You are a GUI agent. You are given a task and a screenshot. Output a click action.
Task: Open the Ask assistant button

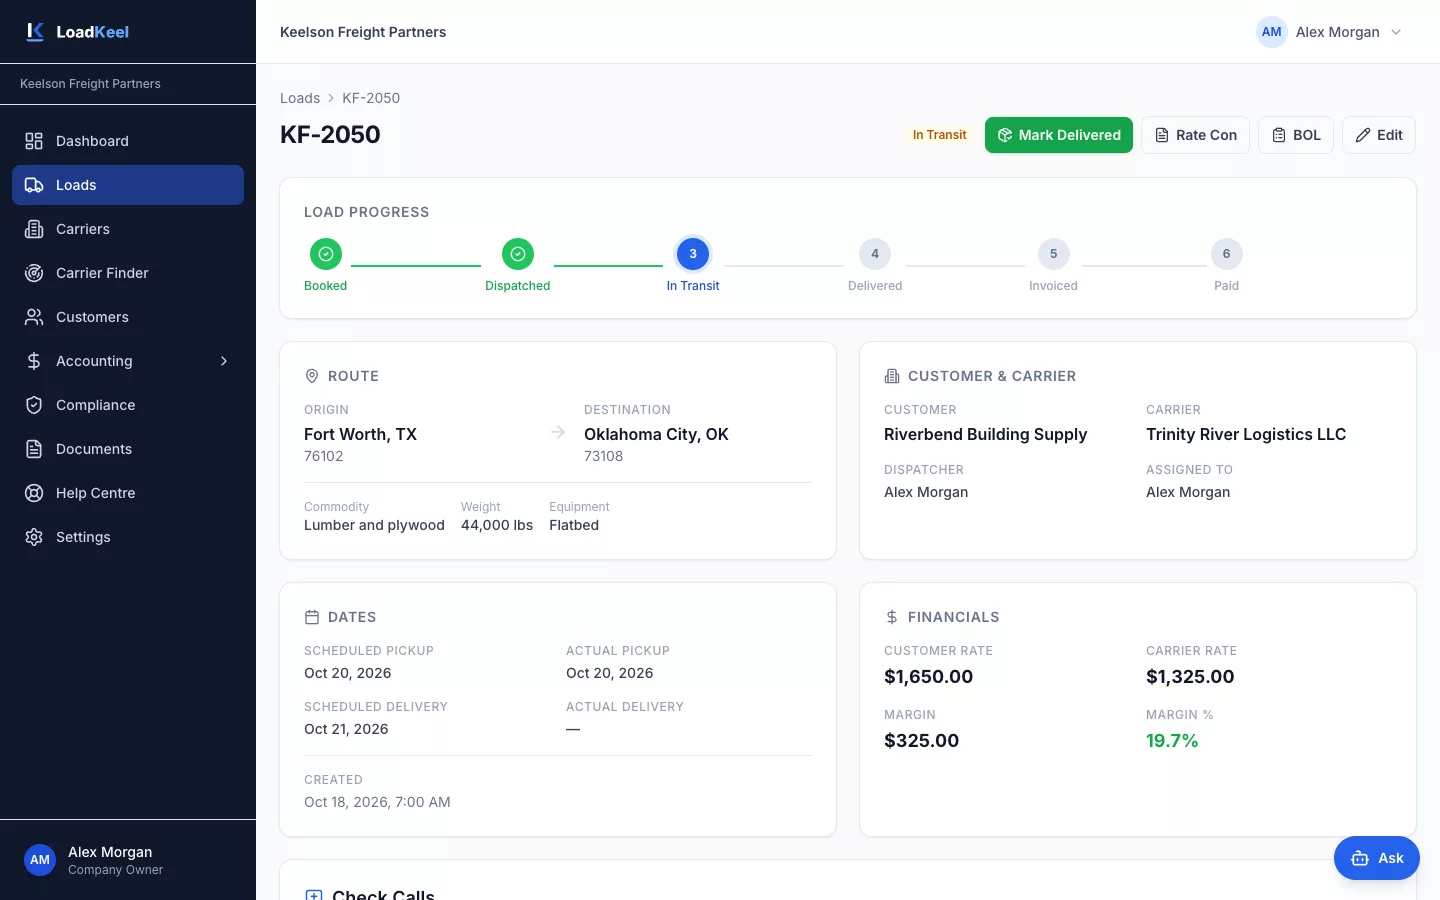[x=1377, y=858]
